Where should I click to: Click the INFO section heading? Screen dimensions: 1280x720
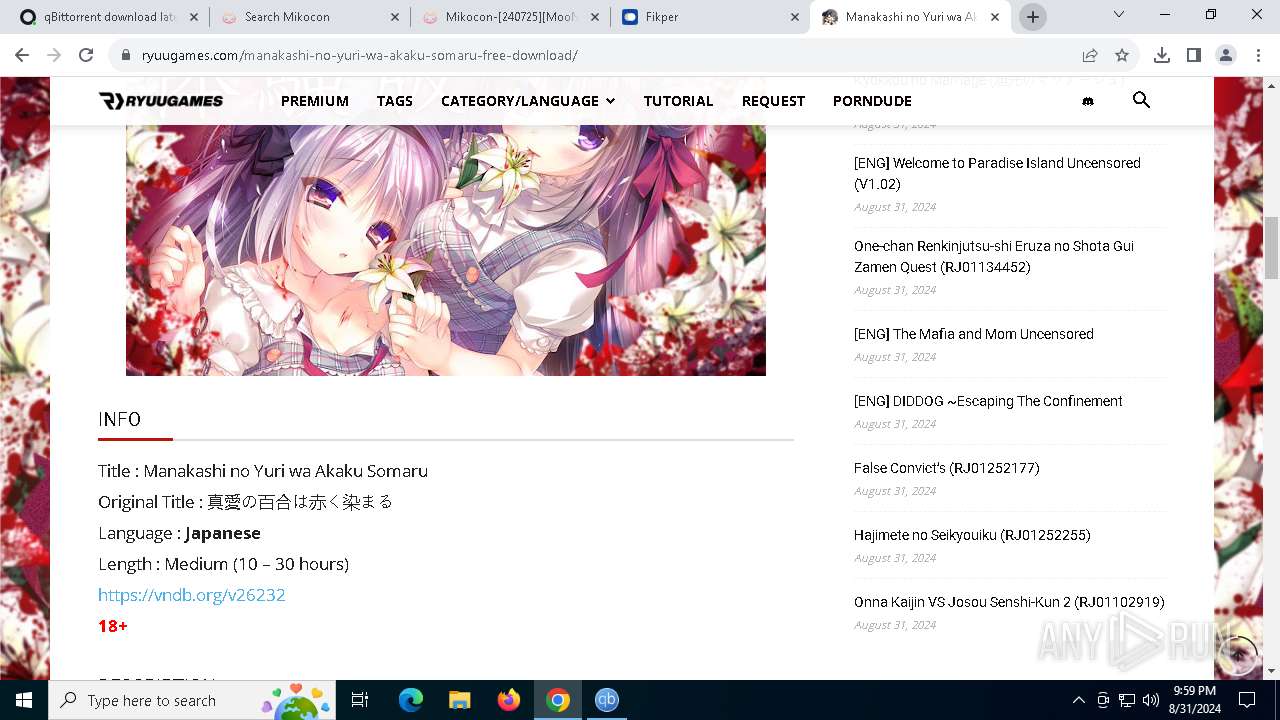(119, 419)
